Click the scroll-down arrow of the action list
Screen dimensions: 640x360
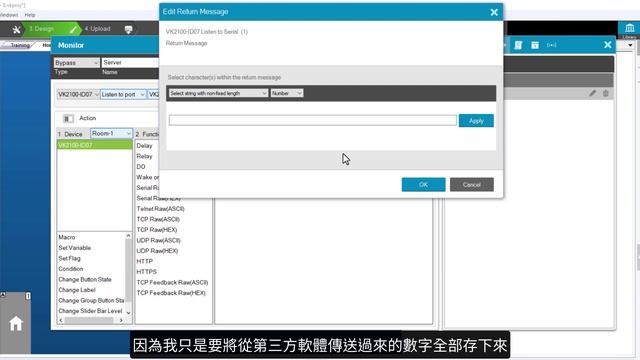(128, 313)
